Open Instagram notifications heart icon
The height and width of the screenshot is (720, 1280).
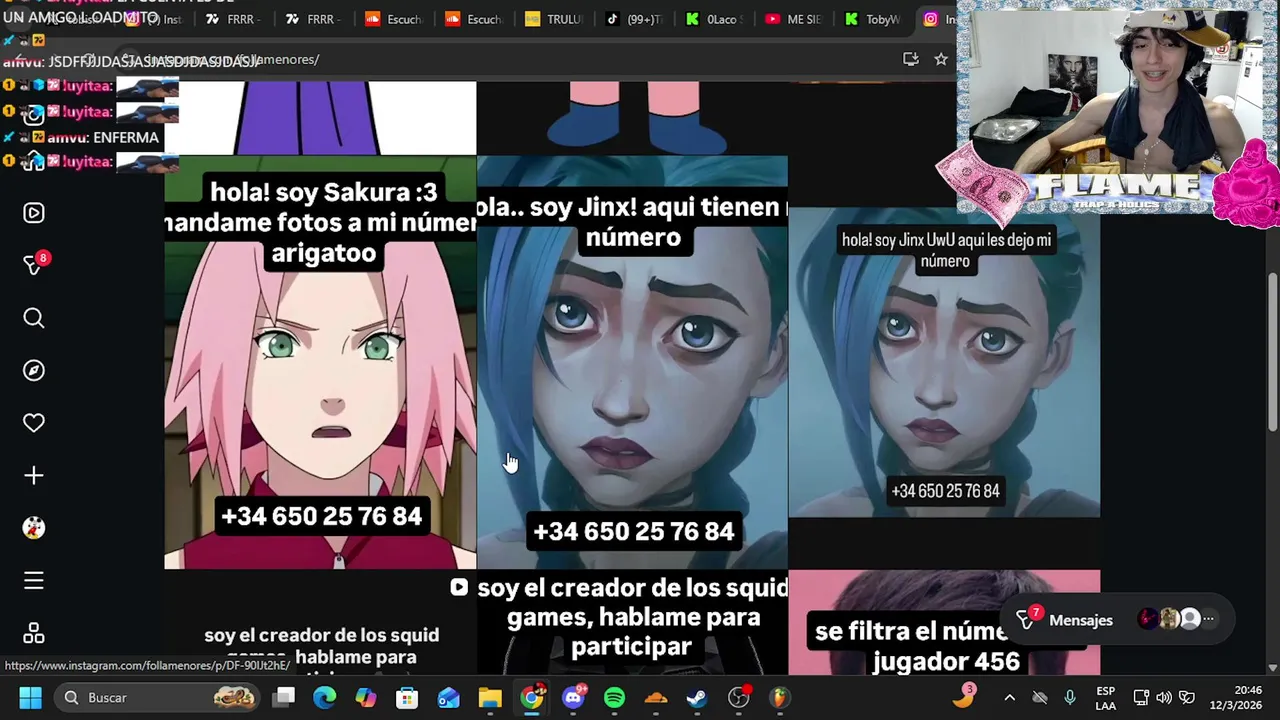(34, 423)
